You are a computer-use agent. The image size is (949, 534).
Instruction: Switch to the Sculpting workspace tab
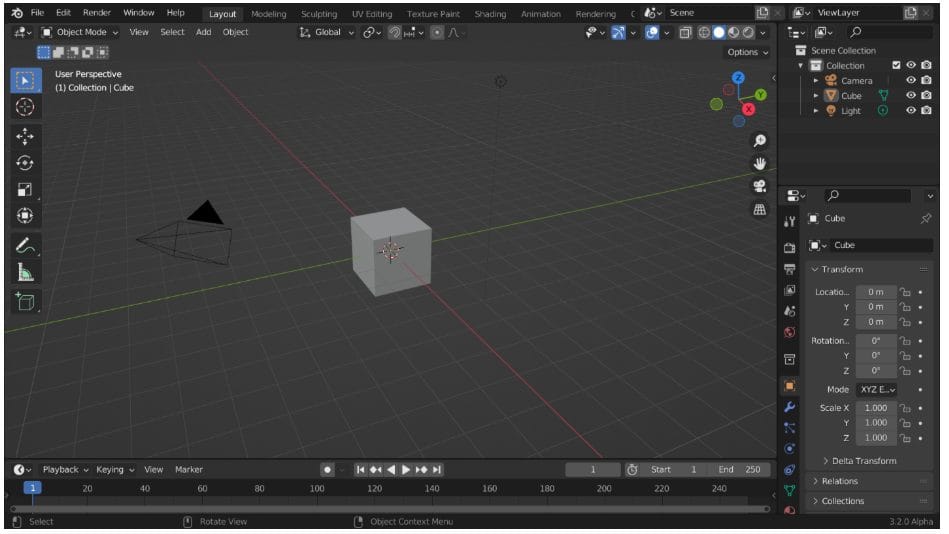(319, 14)
